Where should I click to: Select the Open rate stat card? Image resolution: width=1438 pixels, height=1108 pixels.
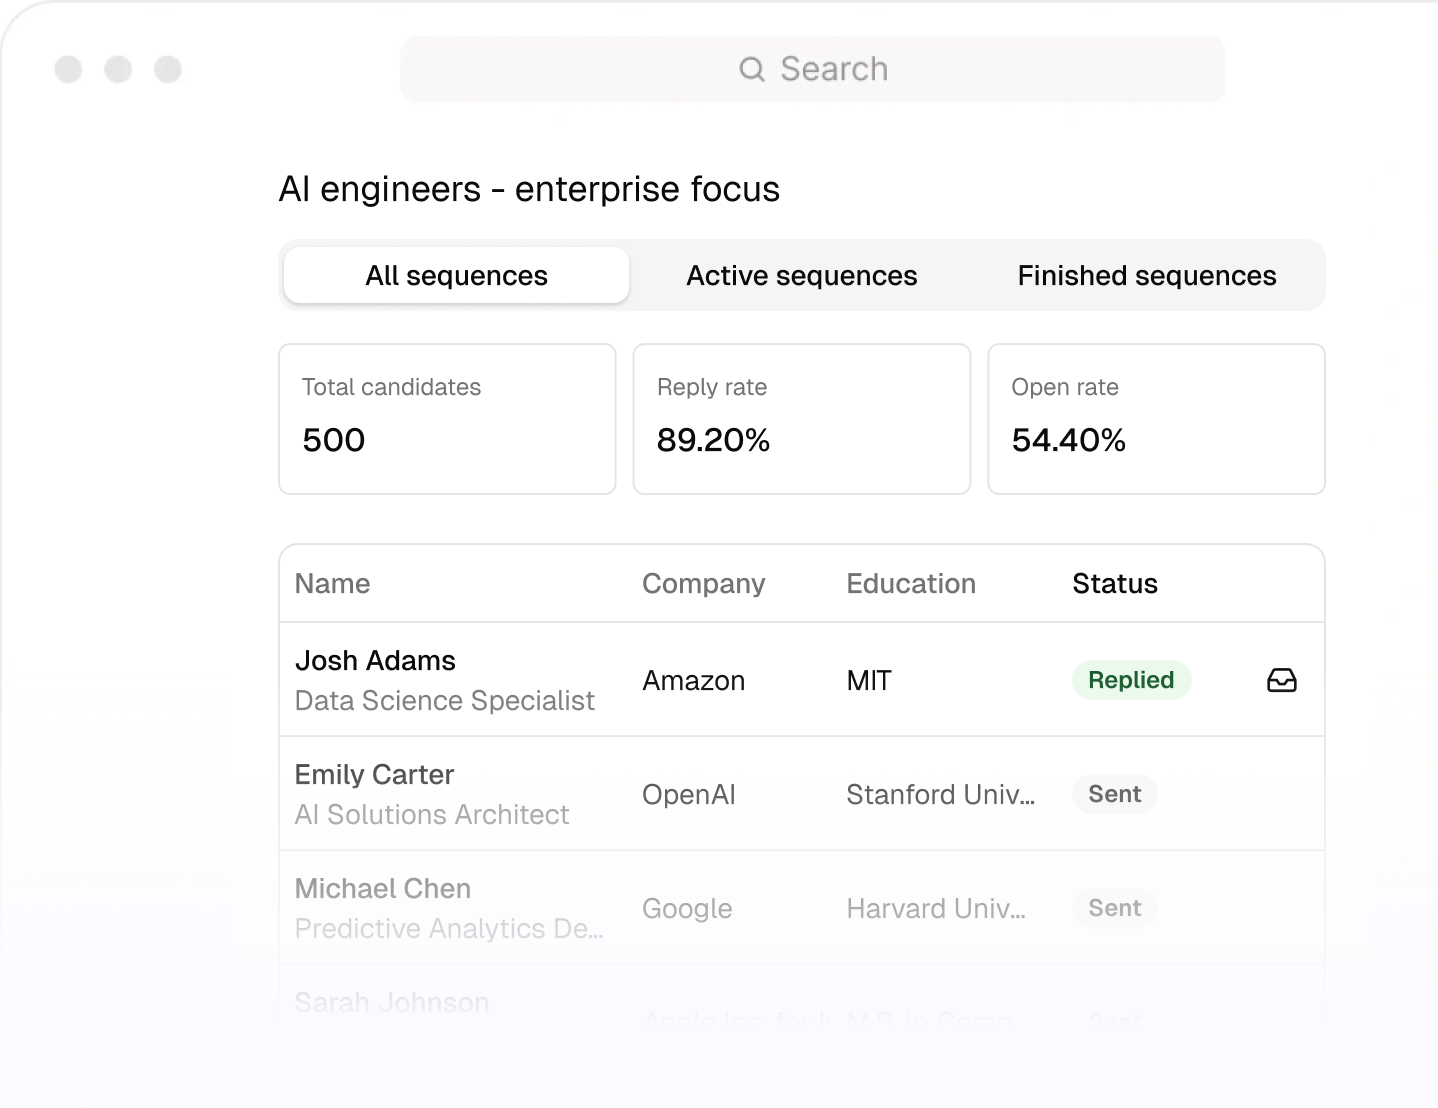(x=1156, y=419)
